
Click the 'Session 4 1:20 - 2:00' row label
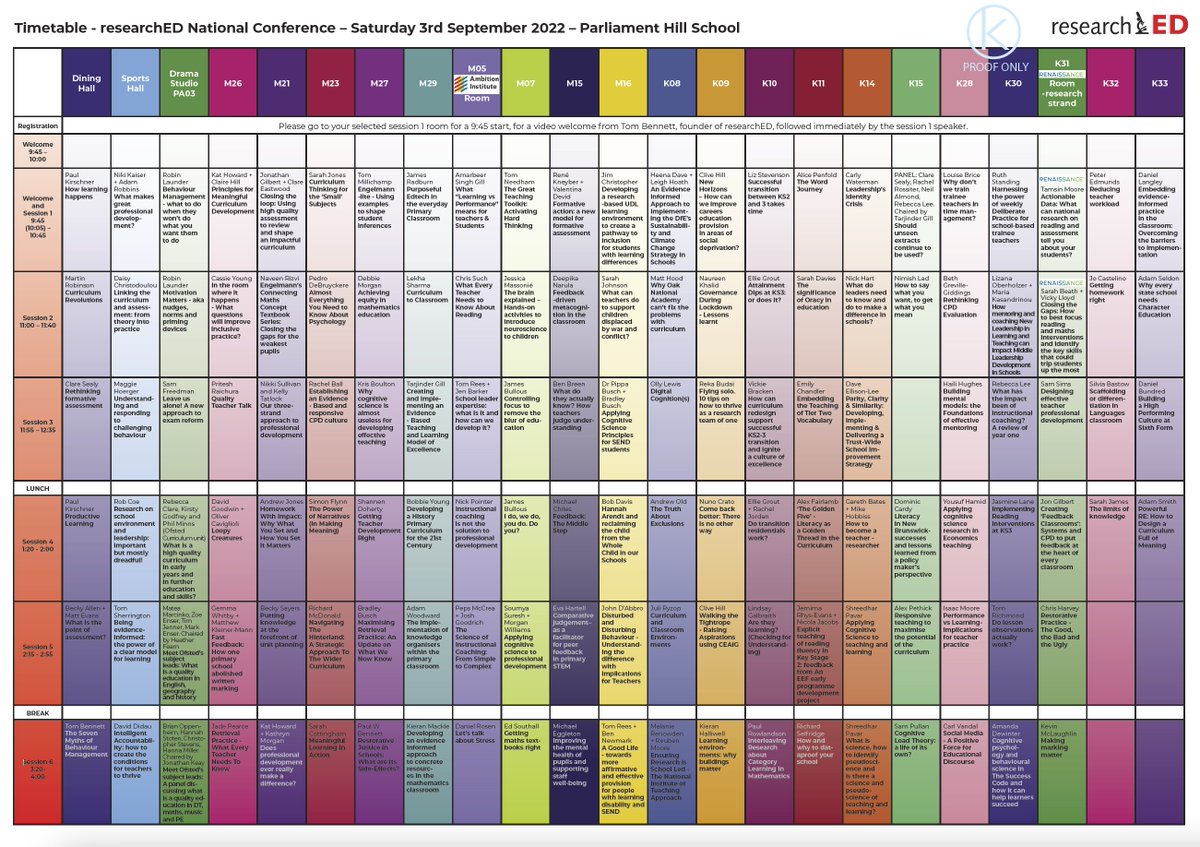pos(38,547)
